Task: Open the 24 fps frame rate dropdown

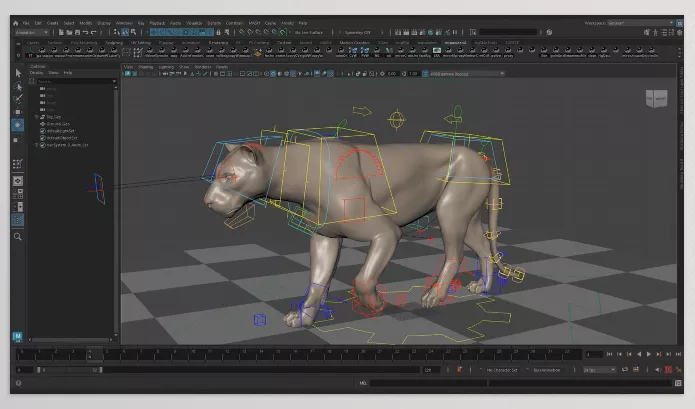Action: click(599, 370)
